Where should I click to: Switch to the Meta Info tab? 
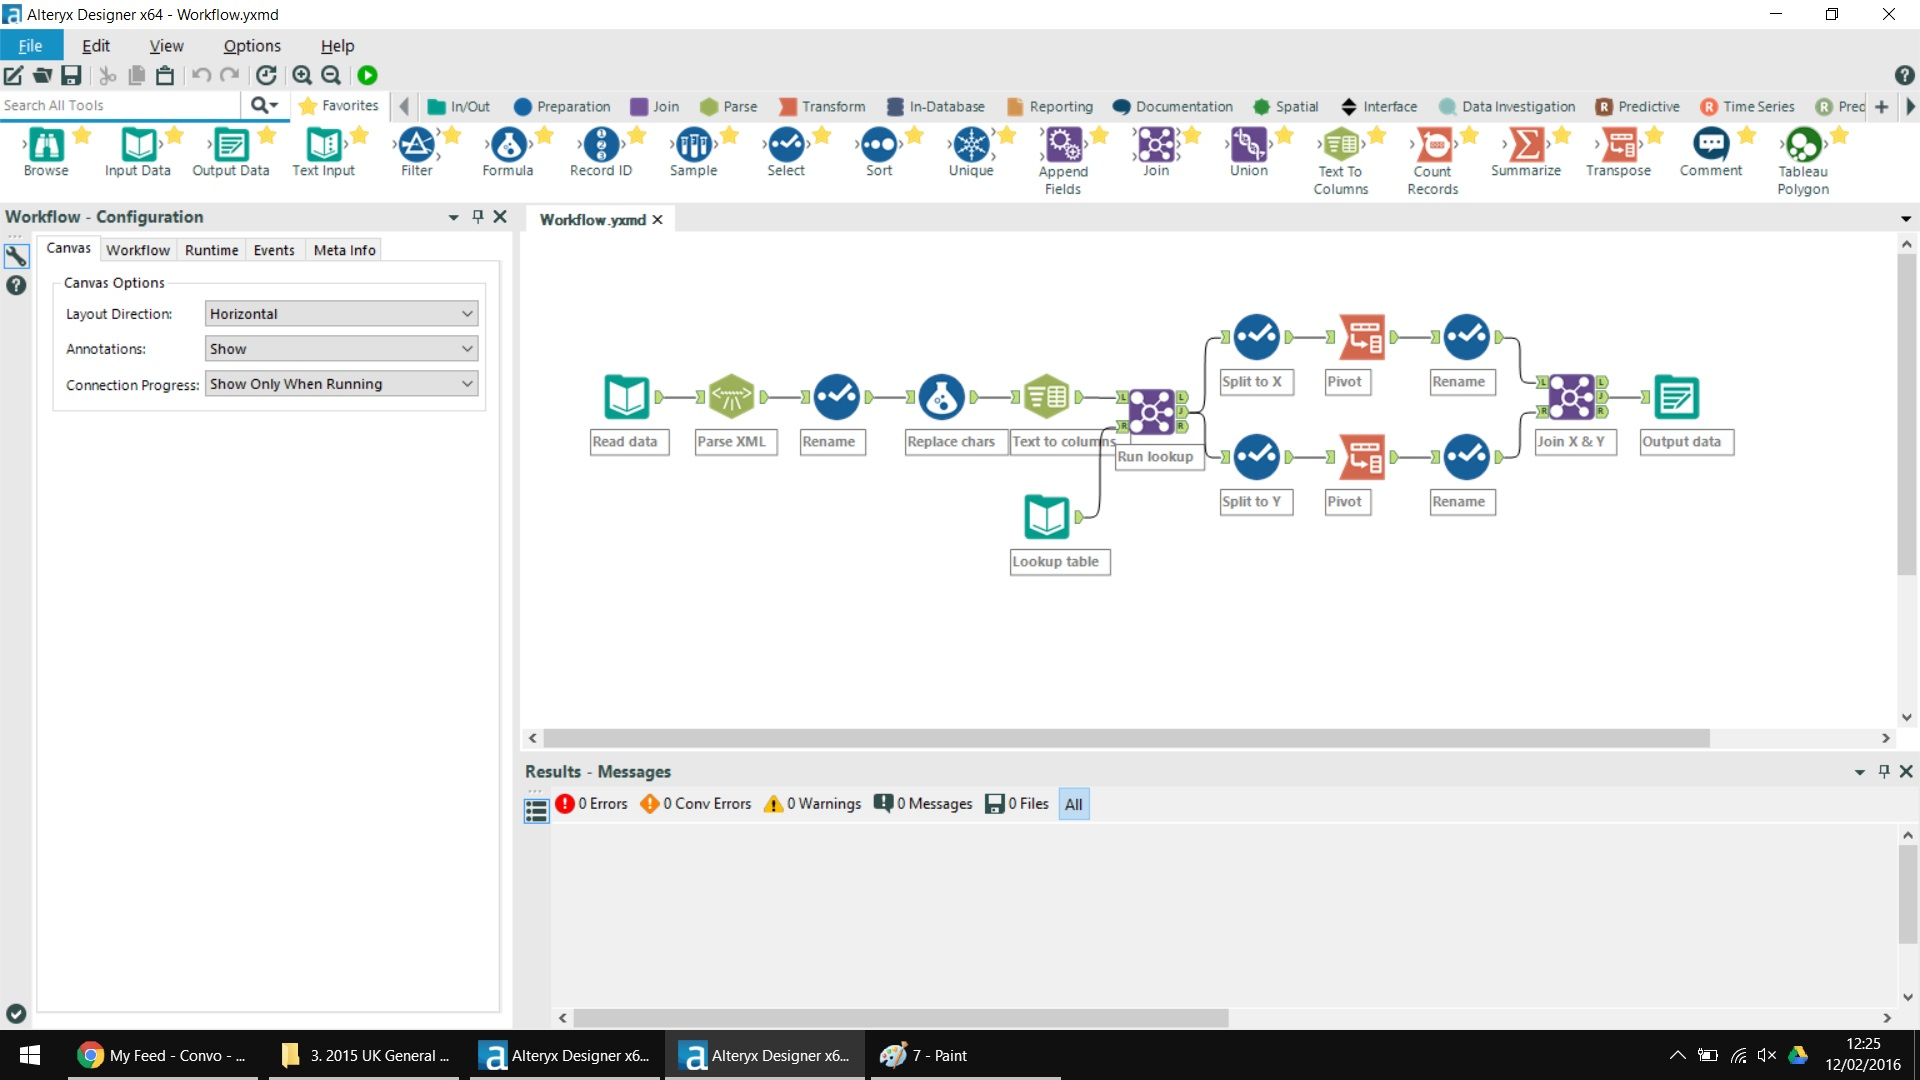344,250
